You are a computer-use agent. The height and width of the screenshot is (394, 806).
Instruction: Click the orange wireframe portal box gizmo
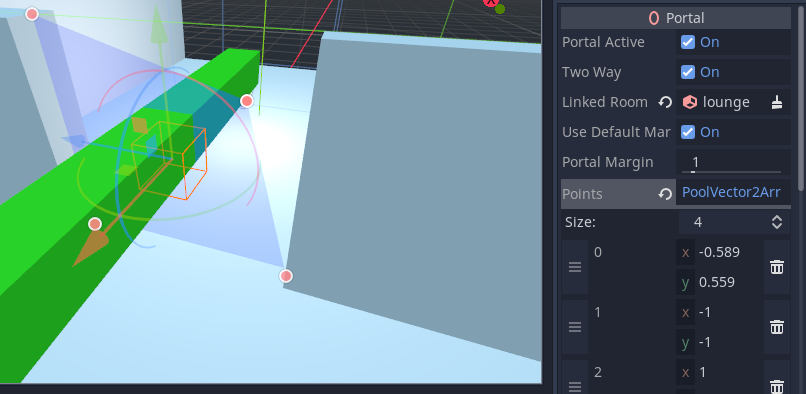pyautogui.click(x=170, y=160)
